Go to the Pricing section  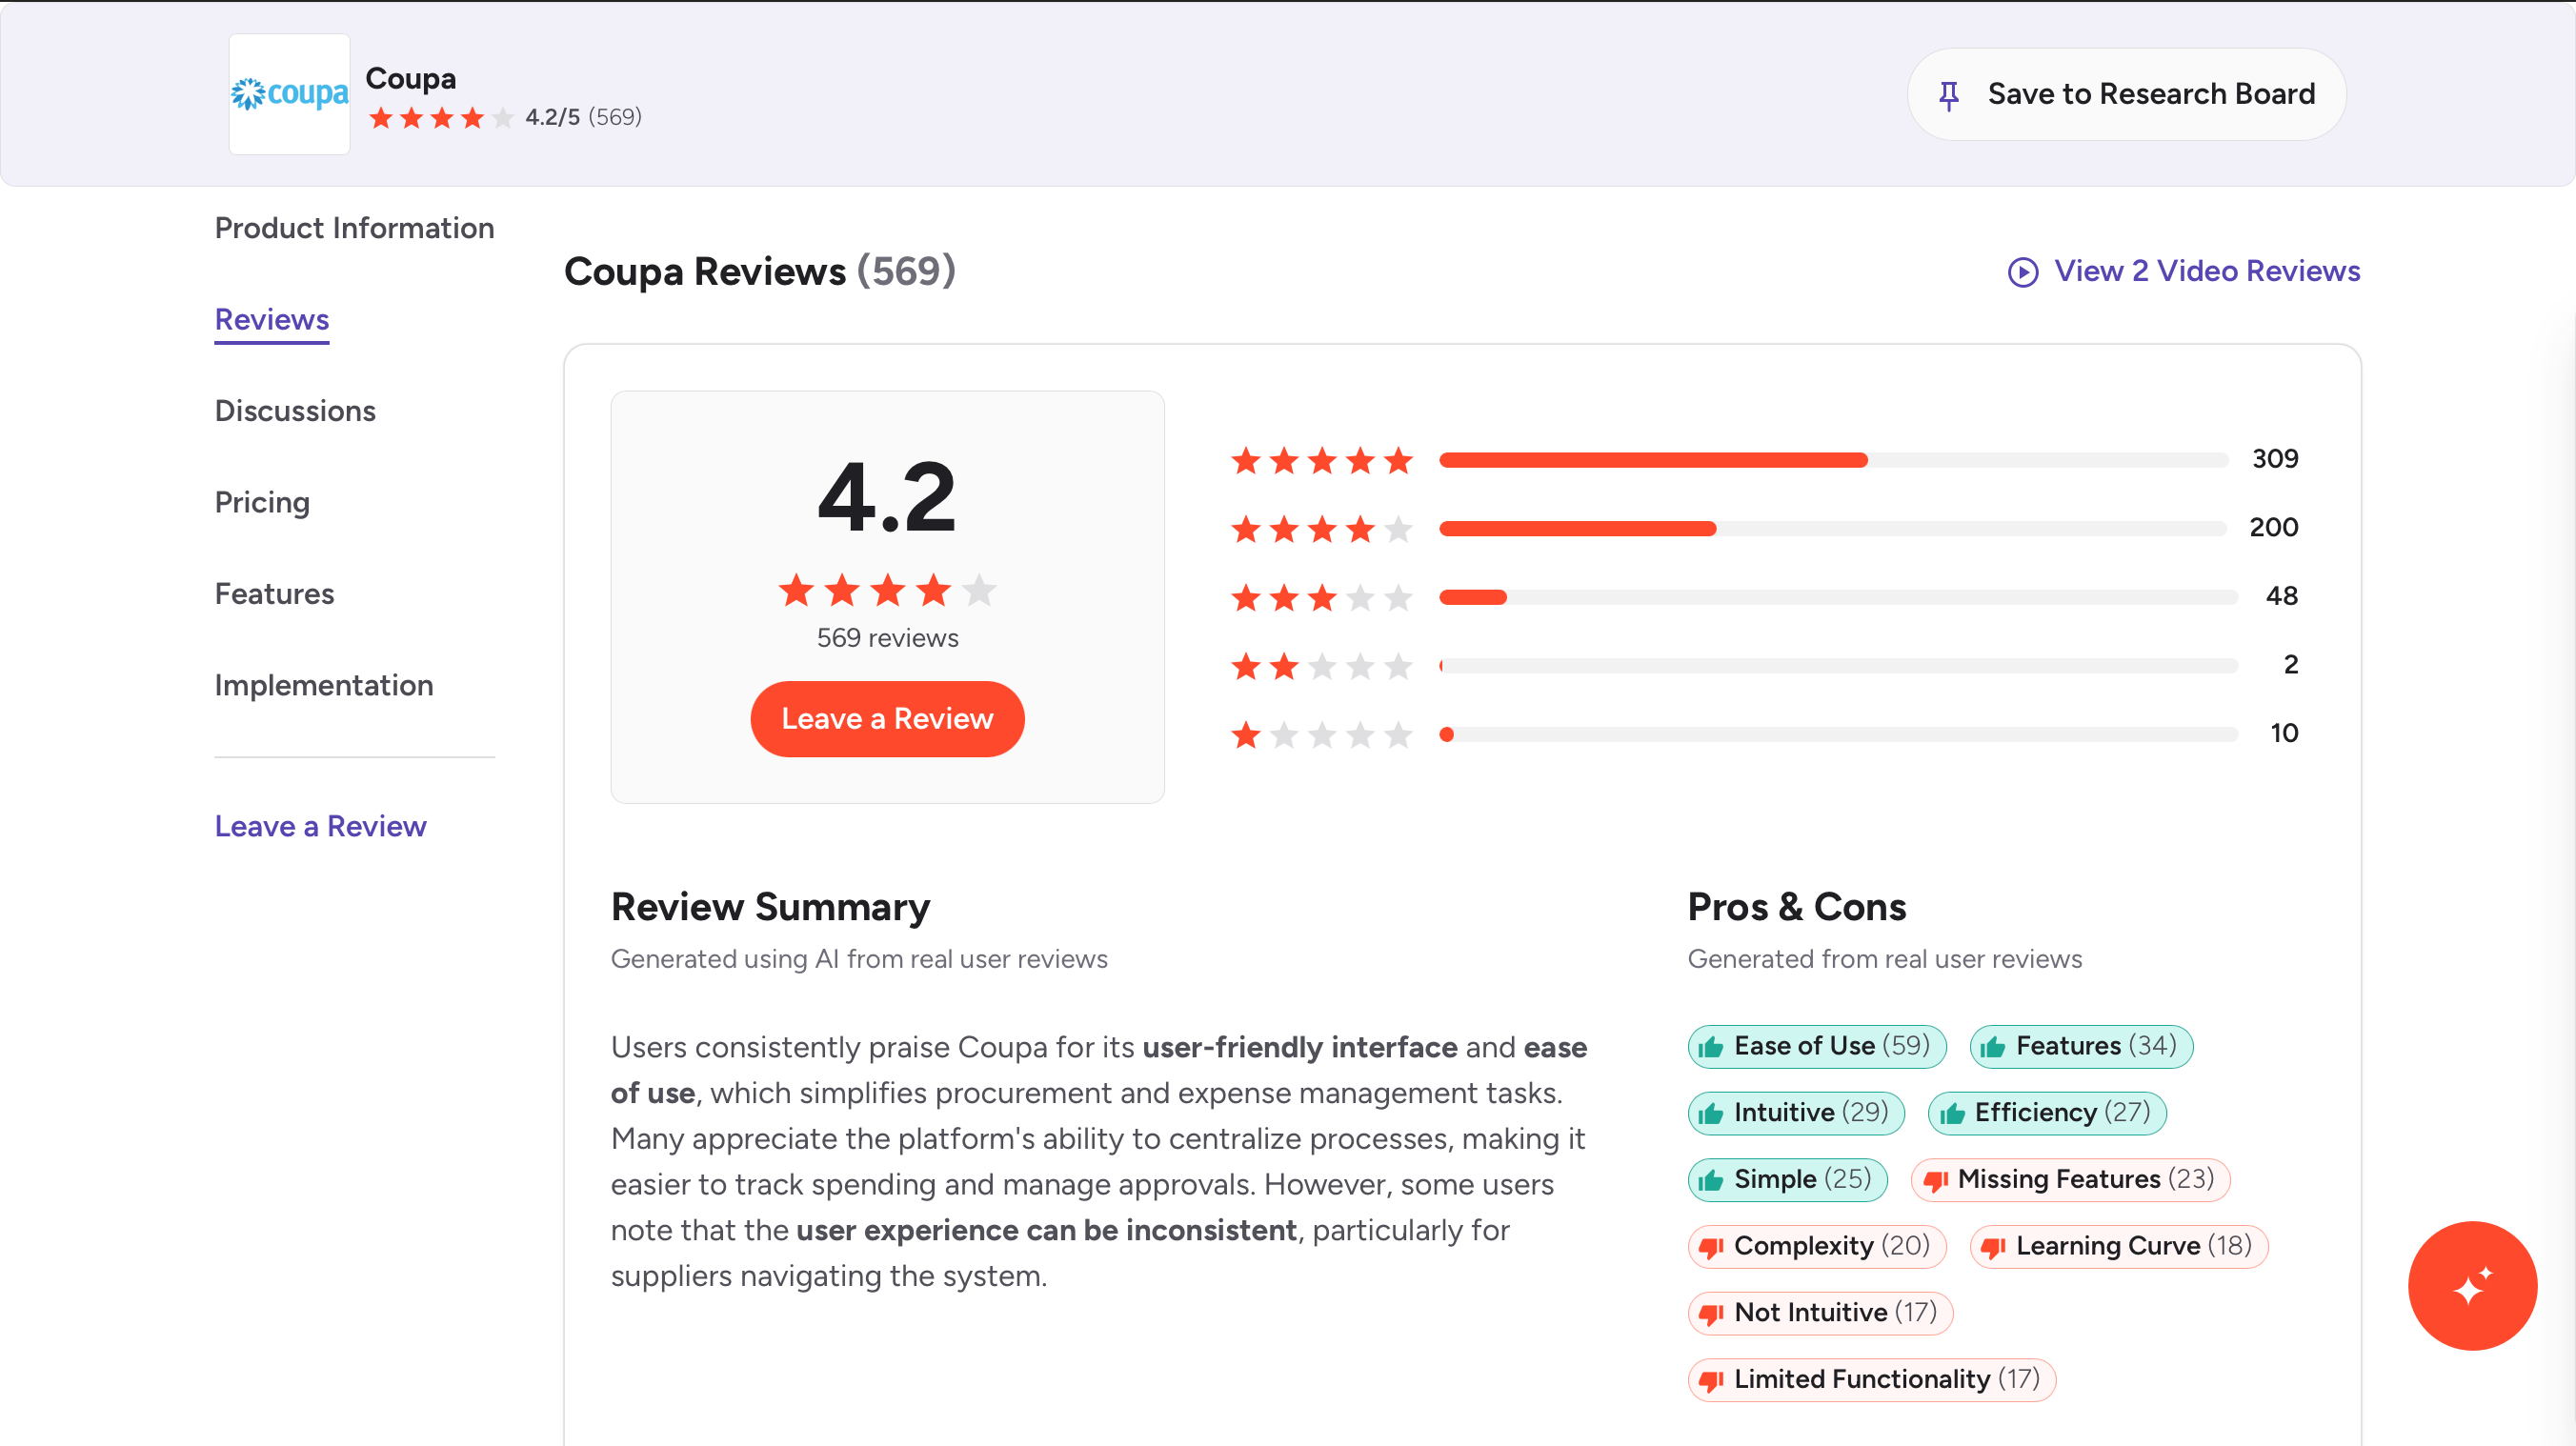262,502
